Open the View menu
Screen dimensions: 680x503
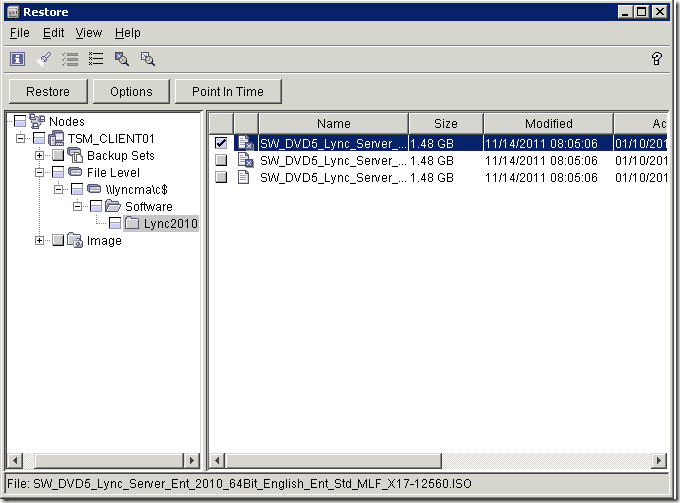(x=89, y=33)
